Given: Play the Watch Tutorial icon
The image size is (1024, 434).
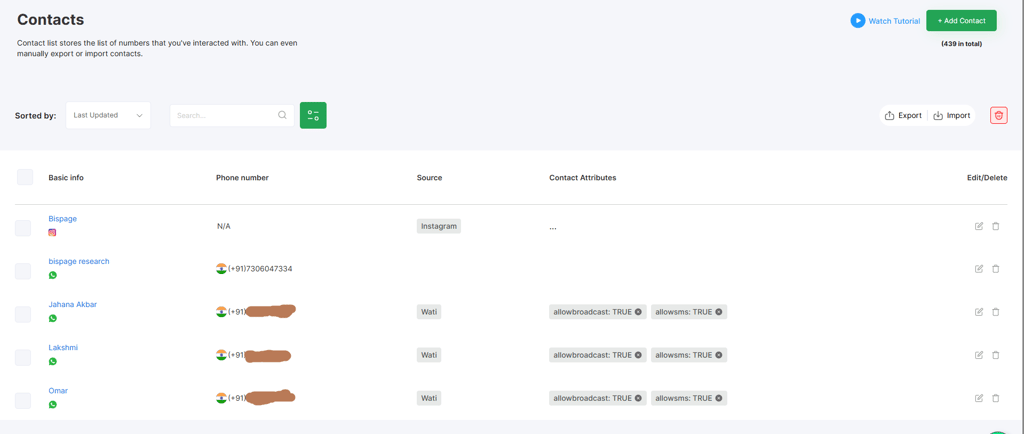Looking at the screenshot, I should click(857, 21).
